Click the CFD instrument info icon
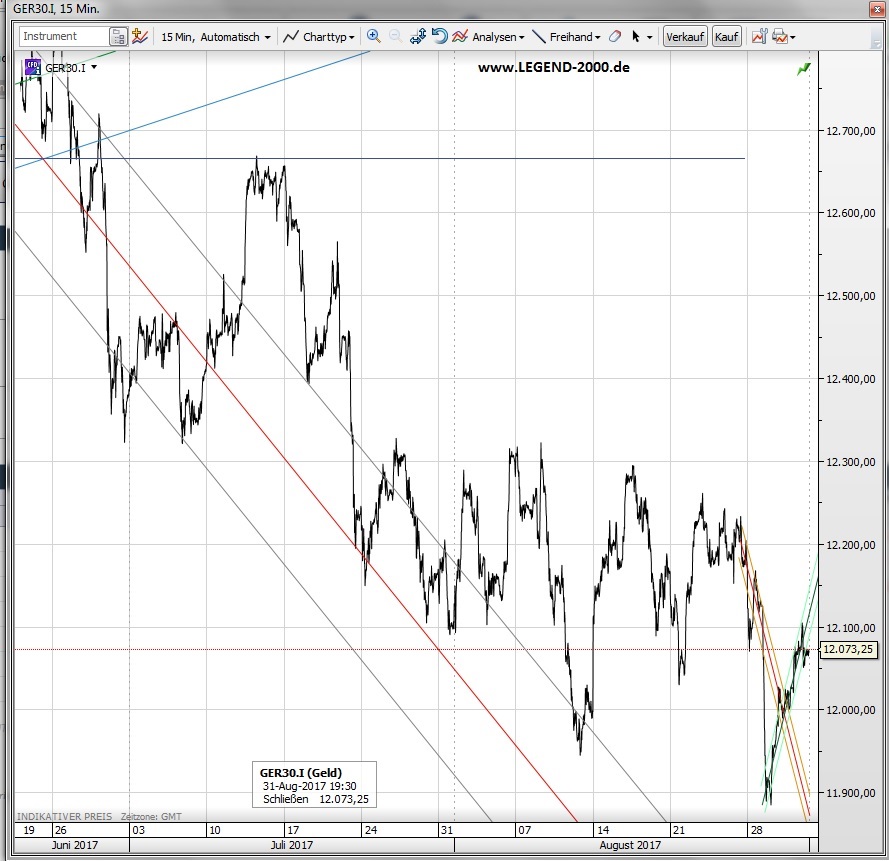The width and height of the screenshot is (889, 861). 33,68
